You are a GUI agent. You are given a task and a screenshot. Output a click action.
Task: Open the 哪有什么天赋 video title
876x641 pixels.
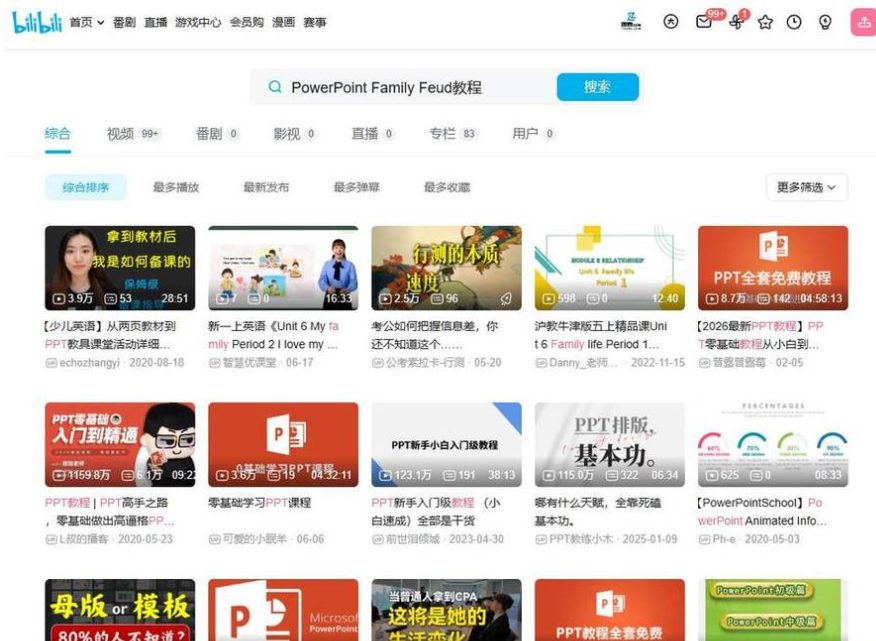point(598,511)
